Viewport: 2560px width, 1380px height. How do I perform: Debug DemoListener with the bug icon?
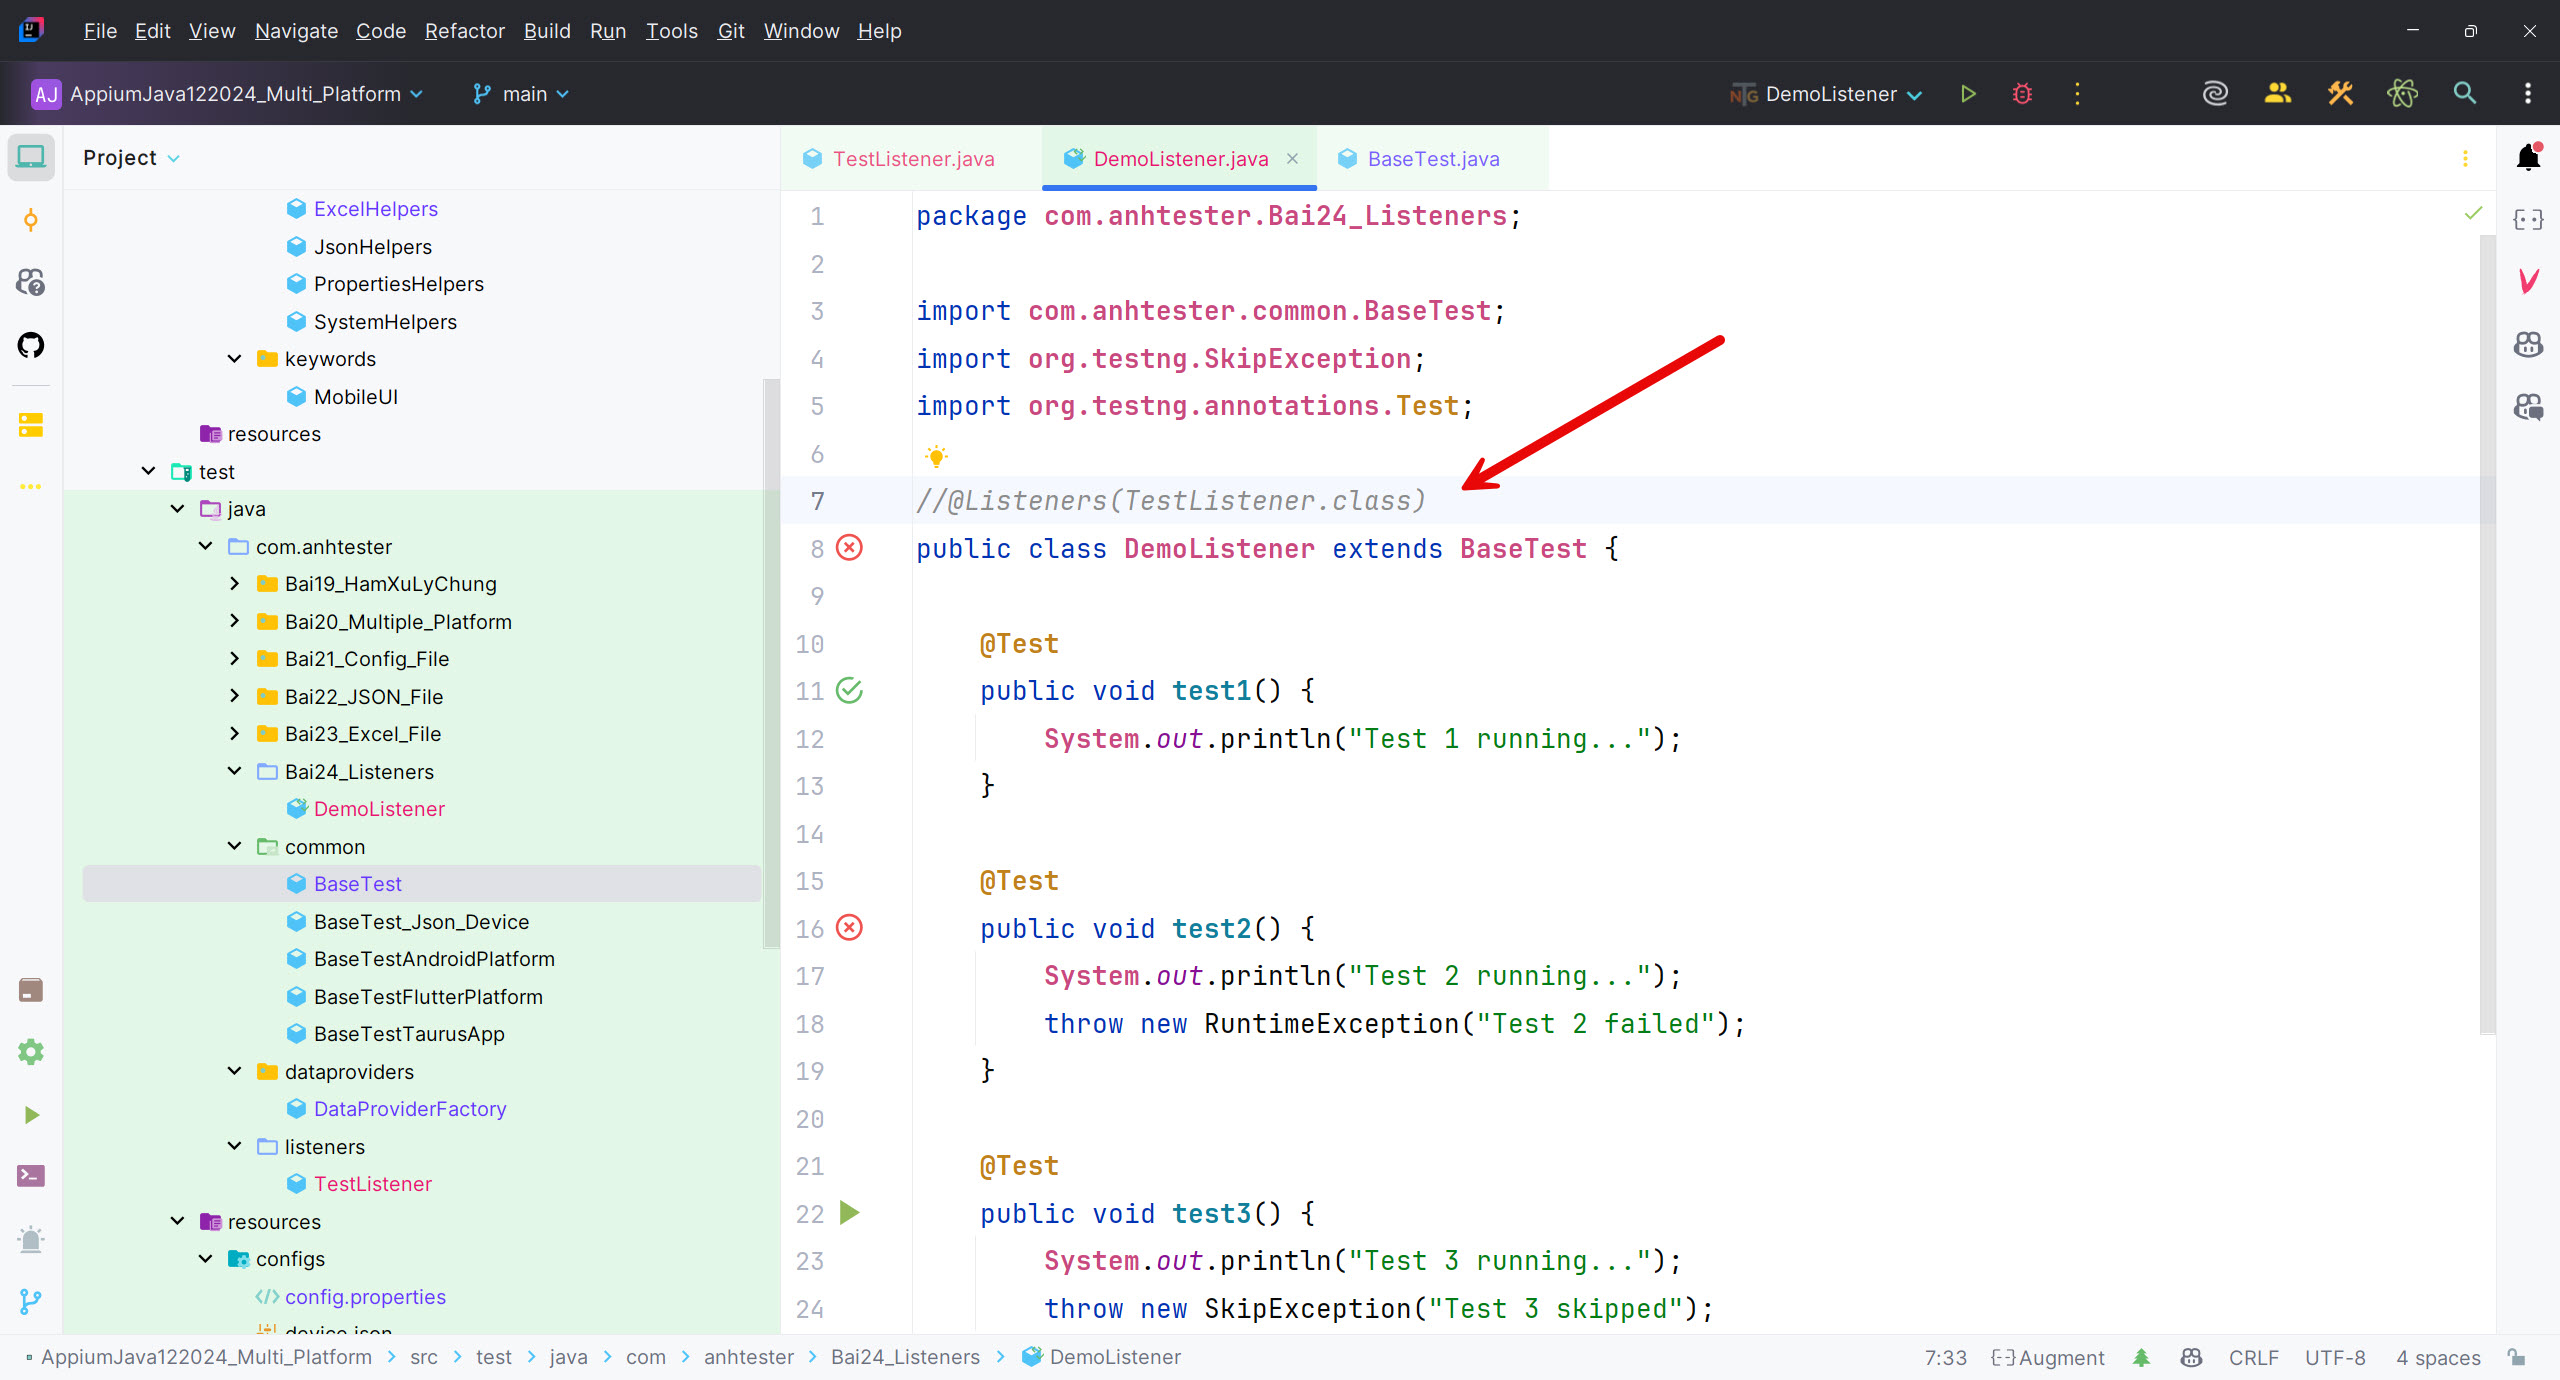(2022, 94)
